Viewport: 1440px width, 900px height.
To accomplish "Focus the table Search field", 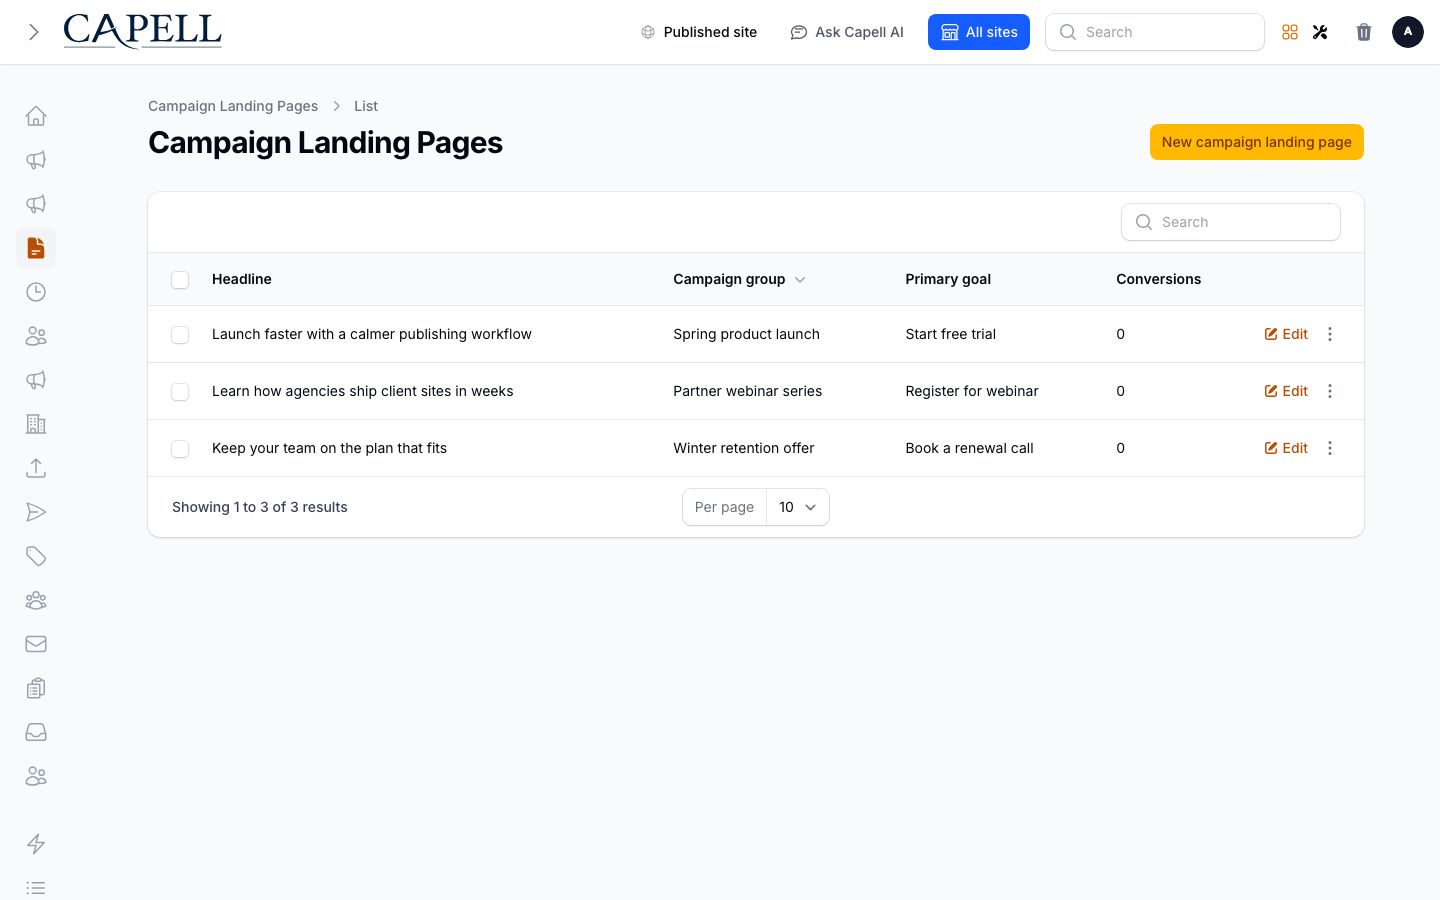I will coord(1231,222).
